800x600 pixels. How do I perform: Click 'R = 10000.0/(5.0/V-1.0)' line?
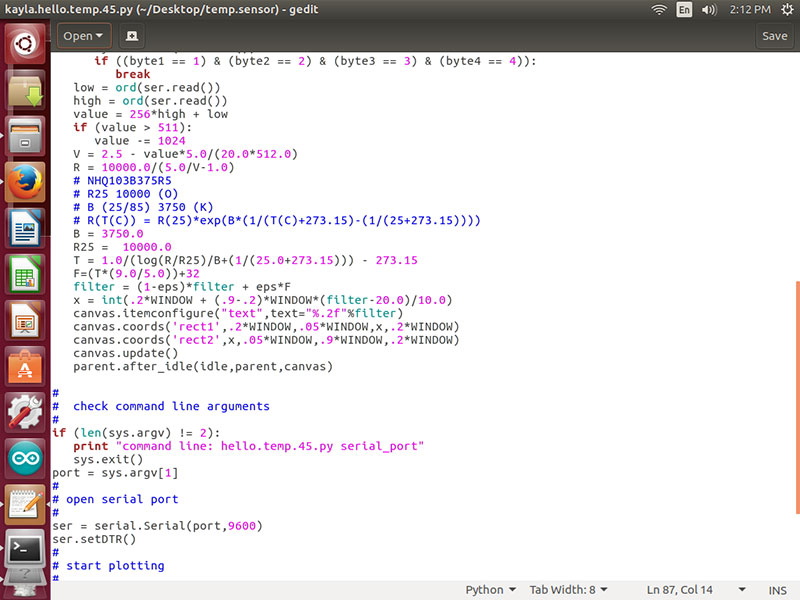pos(154,167)
